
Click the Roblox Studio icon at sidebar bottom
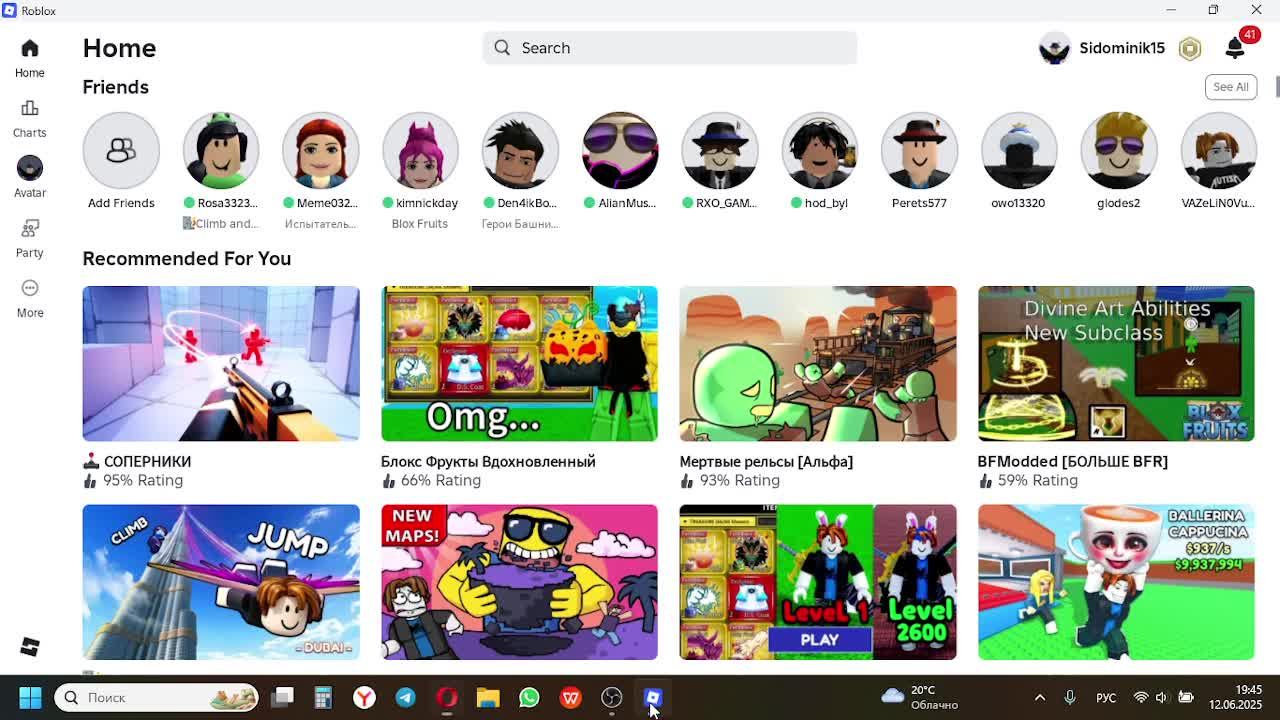29,647
